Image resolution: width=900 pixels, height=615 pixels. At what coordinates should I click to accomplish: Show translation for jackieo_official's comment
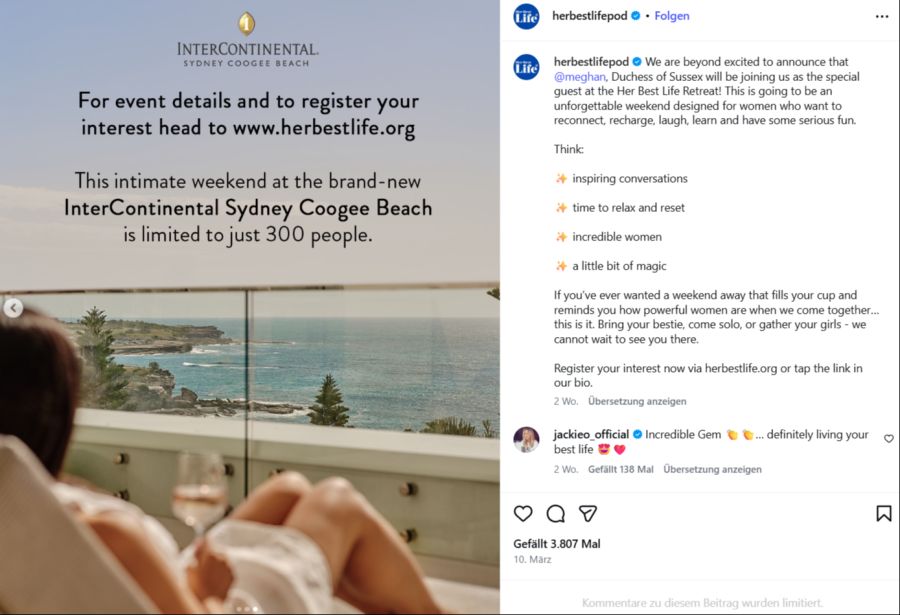click(712, 469)
